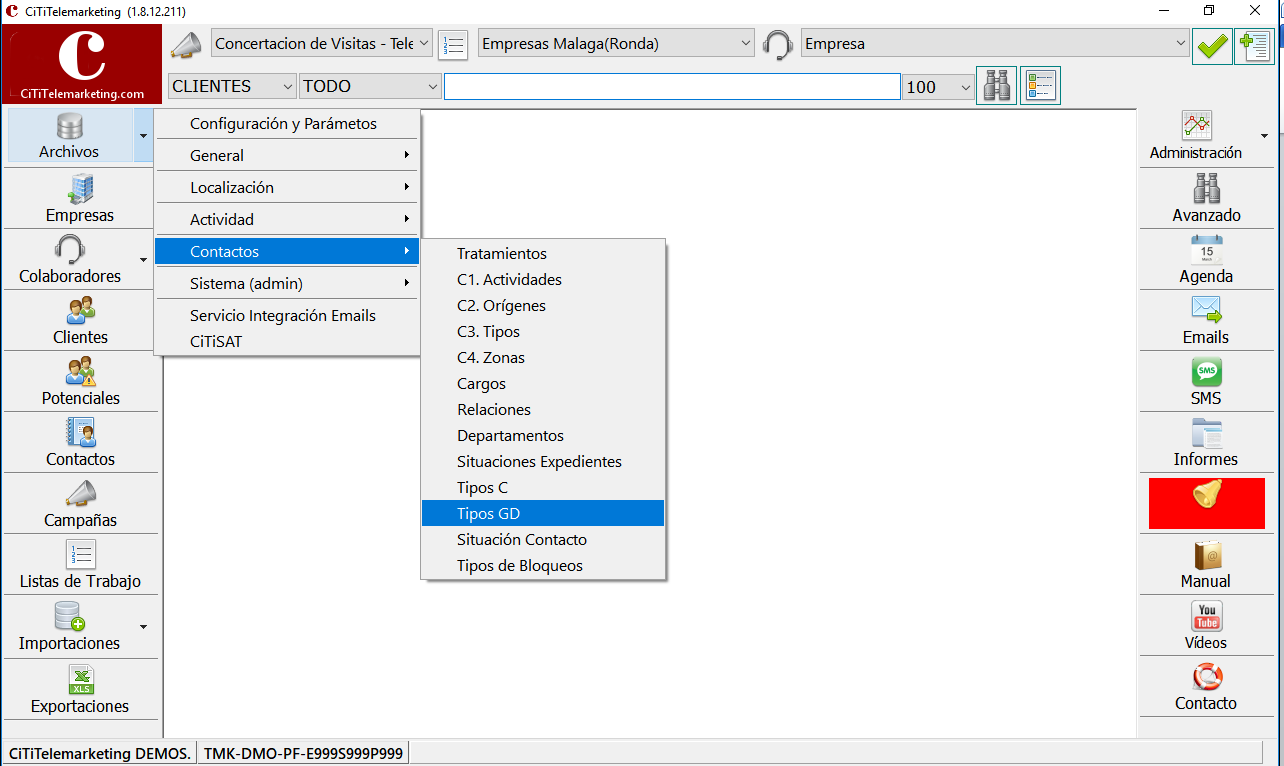
Task: Open the Empresa dropdown at top right
Action: coord(1180,44)
